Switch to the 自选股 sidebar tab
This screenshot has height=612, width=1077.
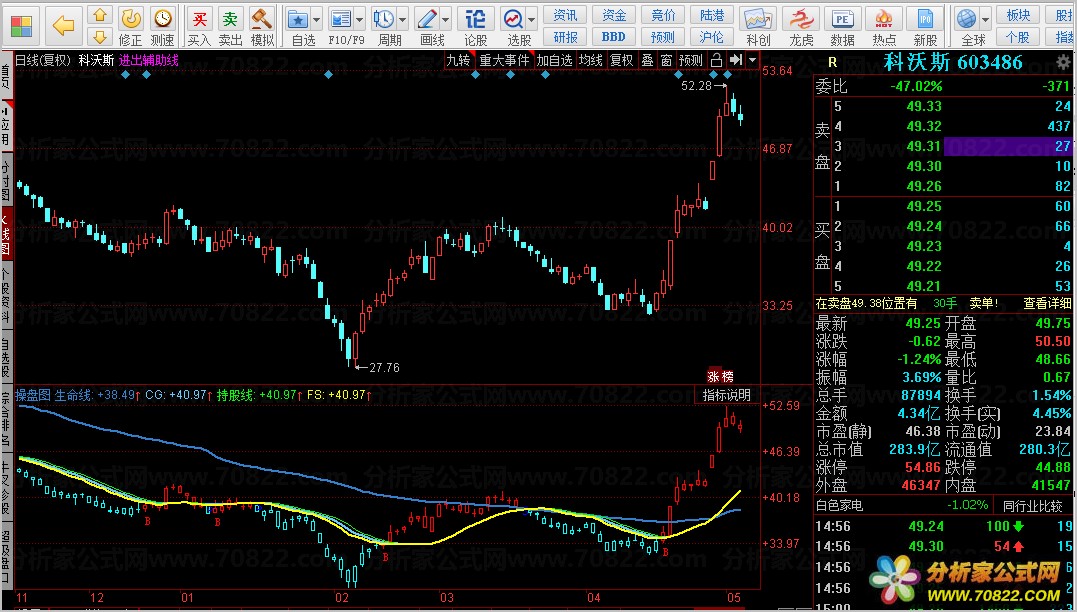point(5,358)
